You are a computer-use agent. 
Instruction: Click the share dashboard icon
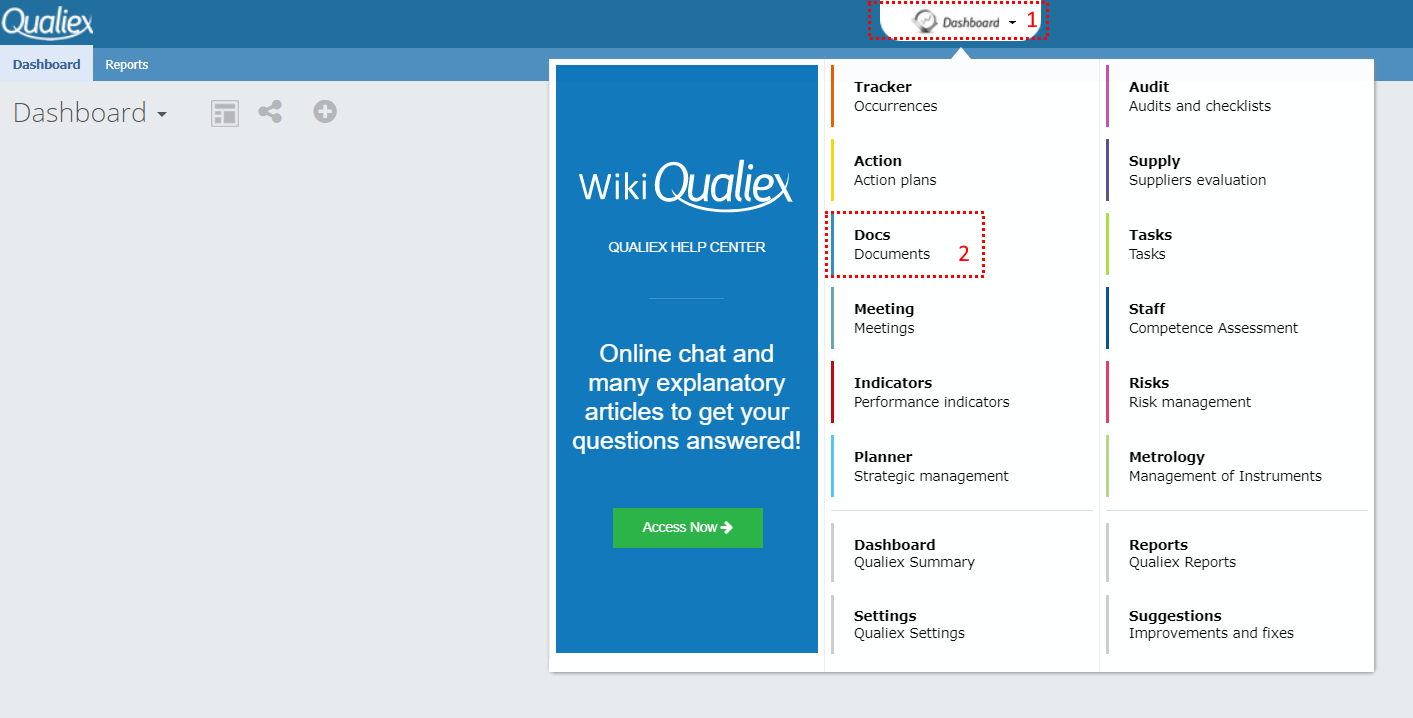(270, 112)
